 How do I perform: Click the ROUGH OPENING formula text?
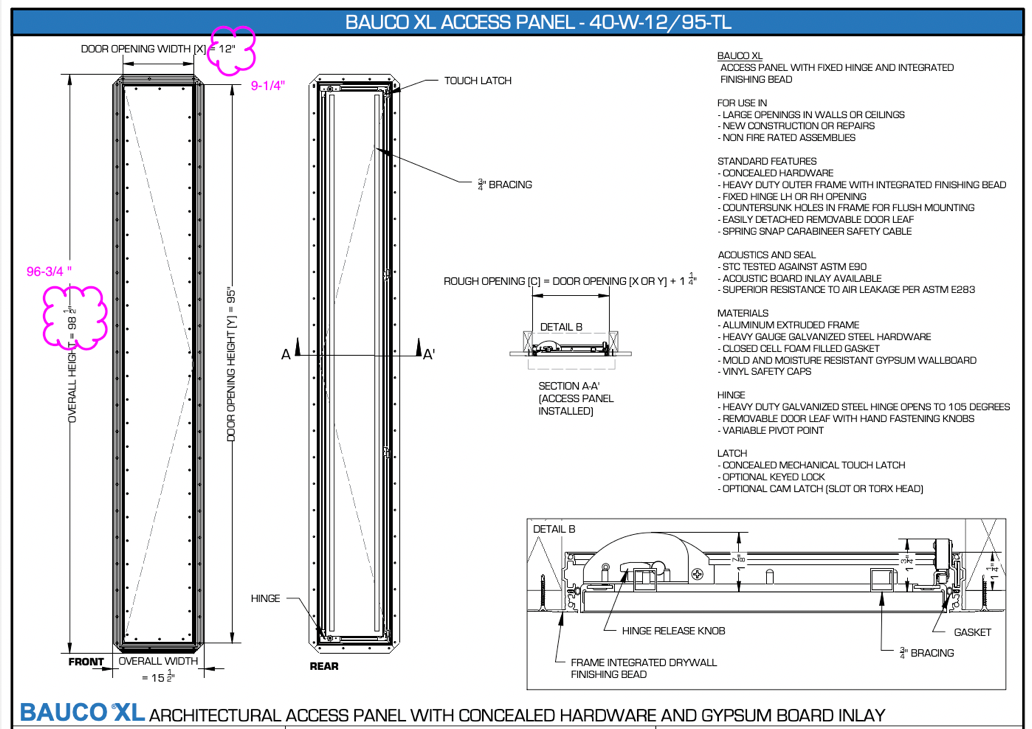coord(570,281)
